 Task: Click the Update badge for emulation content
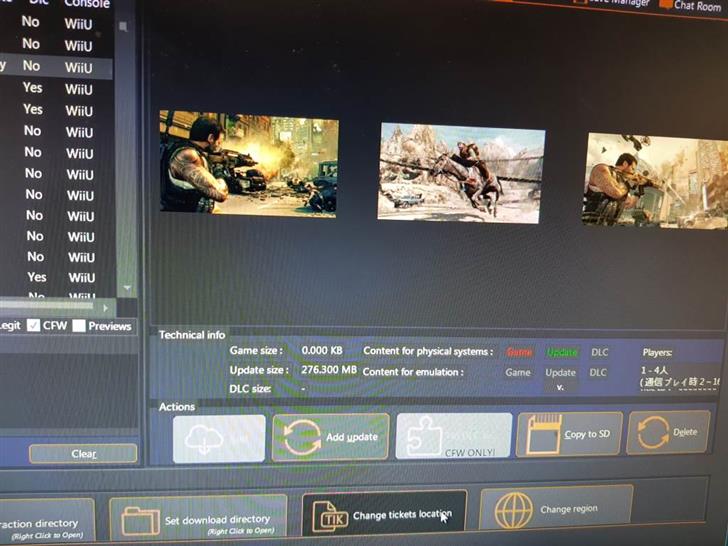coord(560,372)
